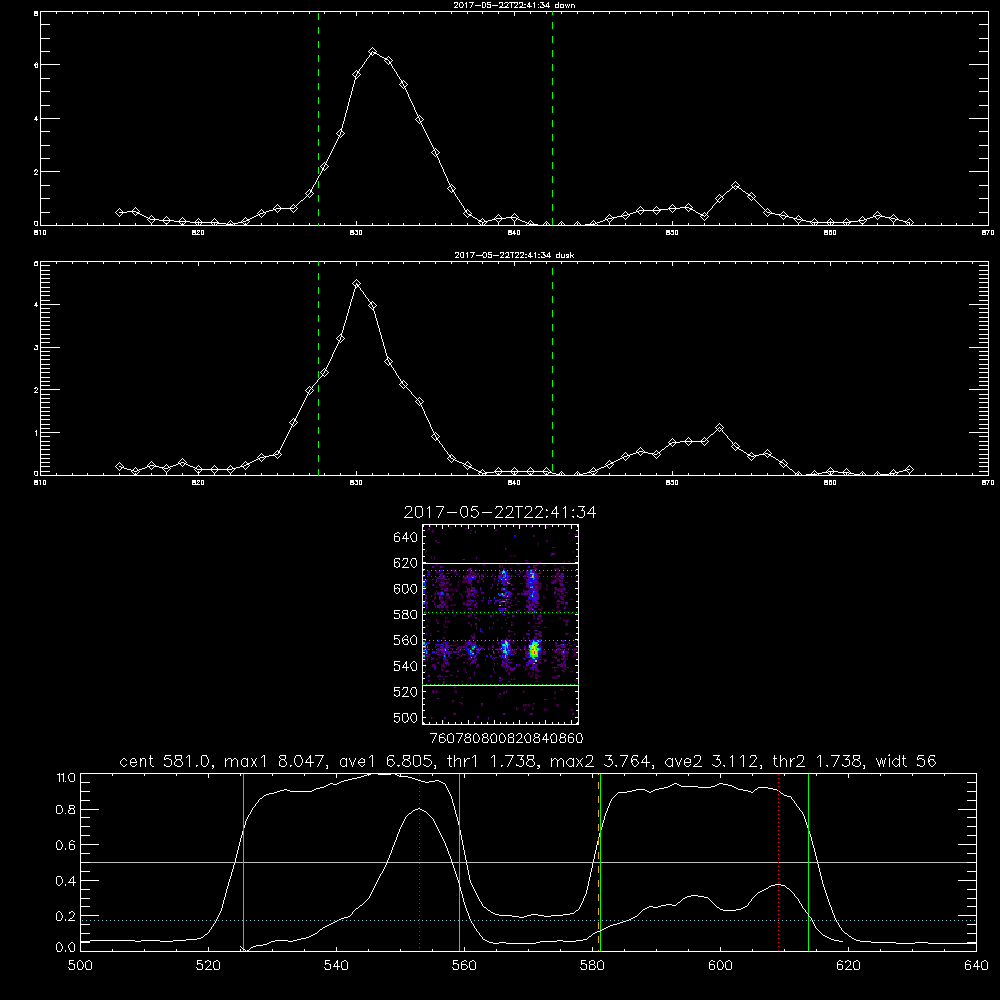This screenshot has width=1000, height=1000.
Task: Click the '0.4' y-axis label of bottom plot
Action: [66, 881]
